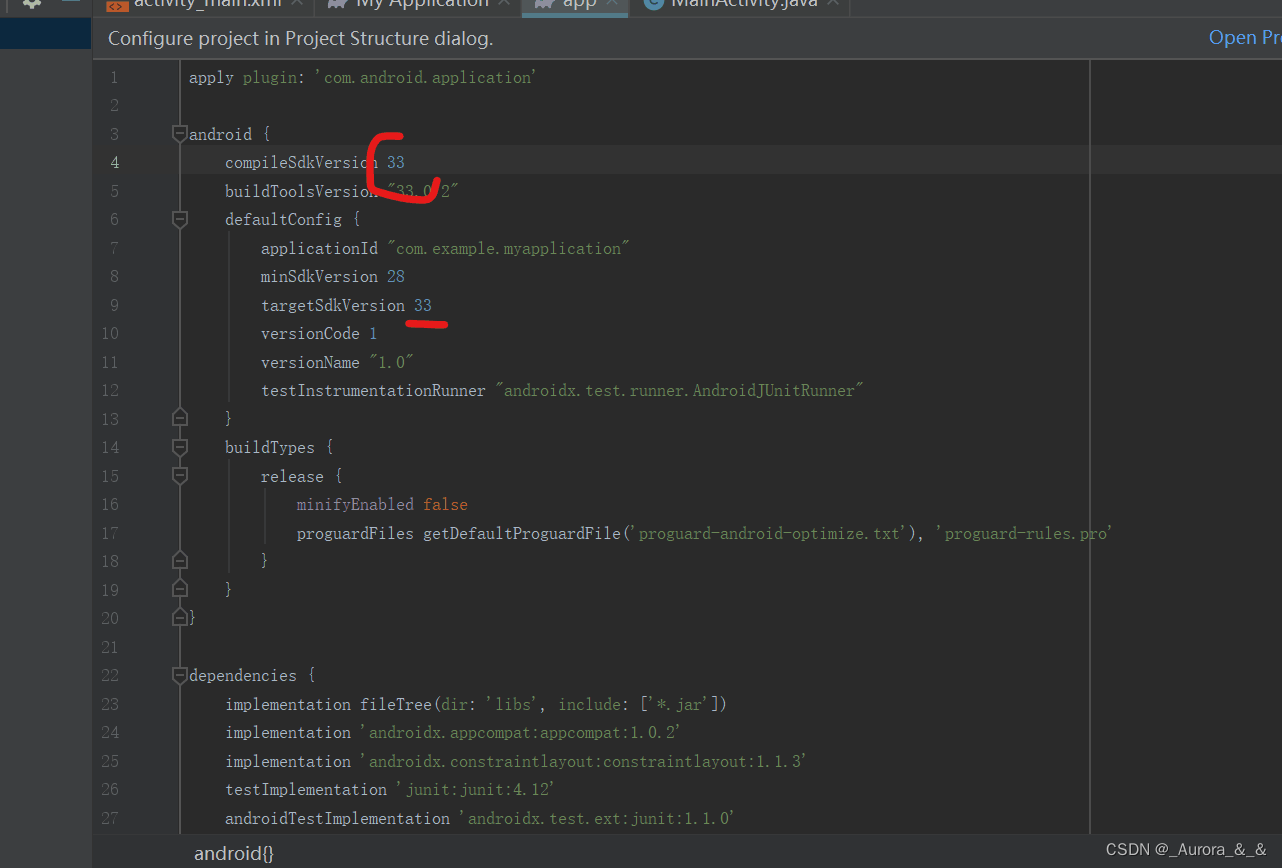Close the app editor tab
Screen dimensions: 1282x868
click(612, 4)
